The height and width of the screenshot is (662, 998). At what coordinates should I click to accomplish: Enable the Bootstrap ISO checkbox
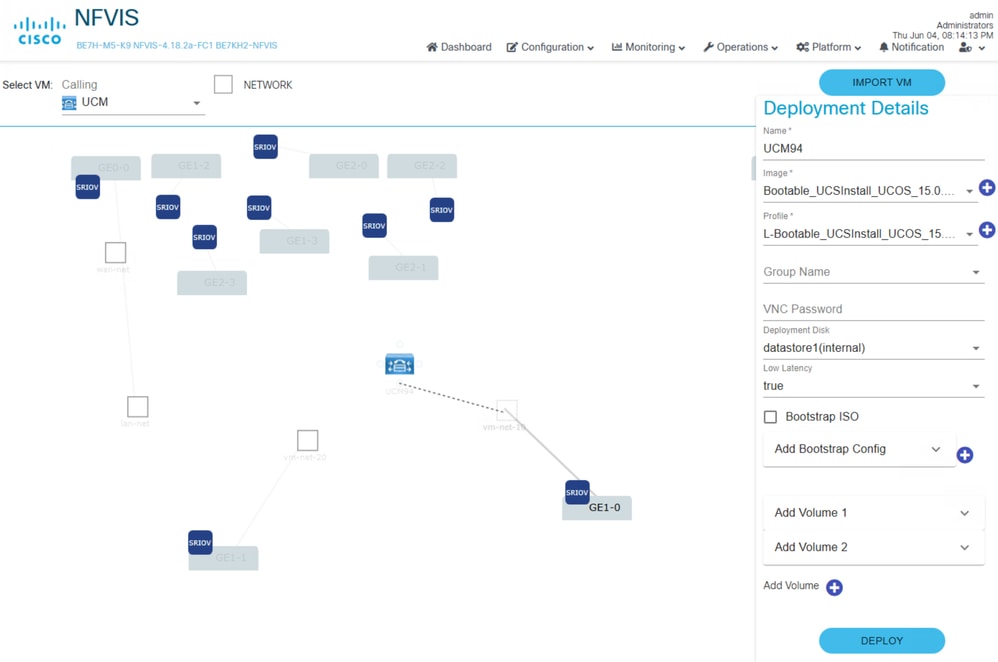pos(770,417)
